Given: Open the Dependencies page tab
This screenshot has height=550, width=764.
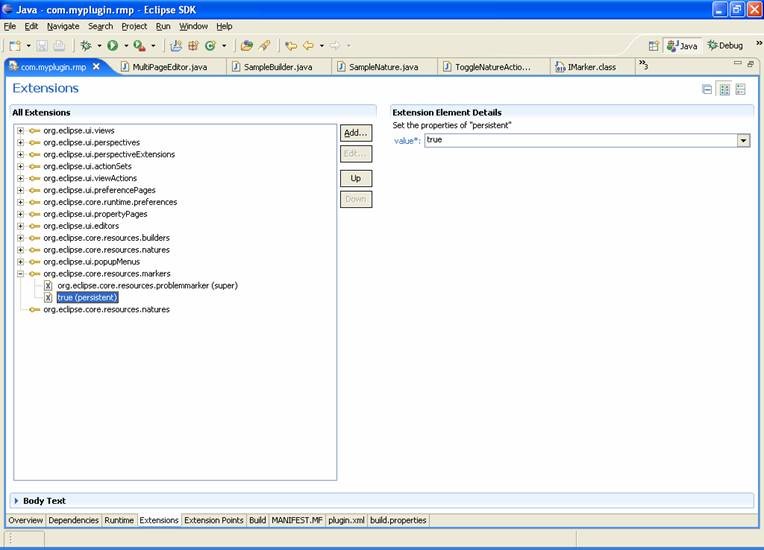Looking at the screenshot, I should pyautogui.click(x=74, y=520).
